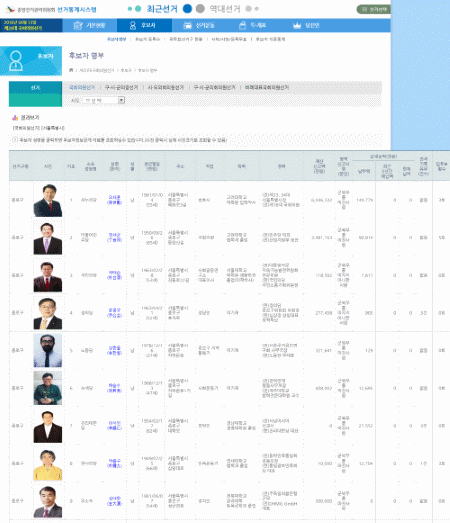This screenshot has width=450, height=523.
Task: Click the 후보자 명부 page heading
Action: coord(86,55)
